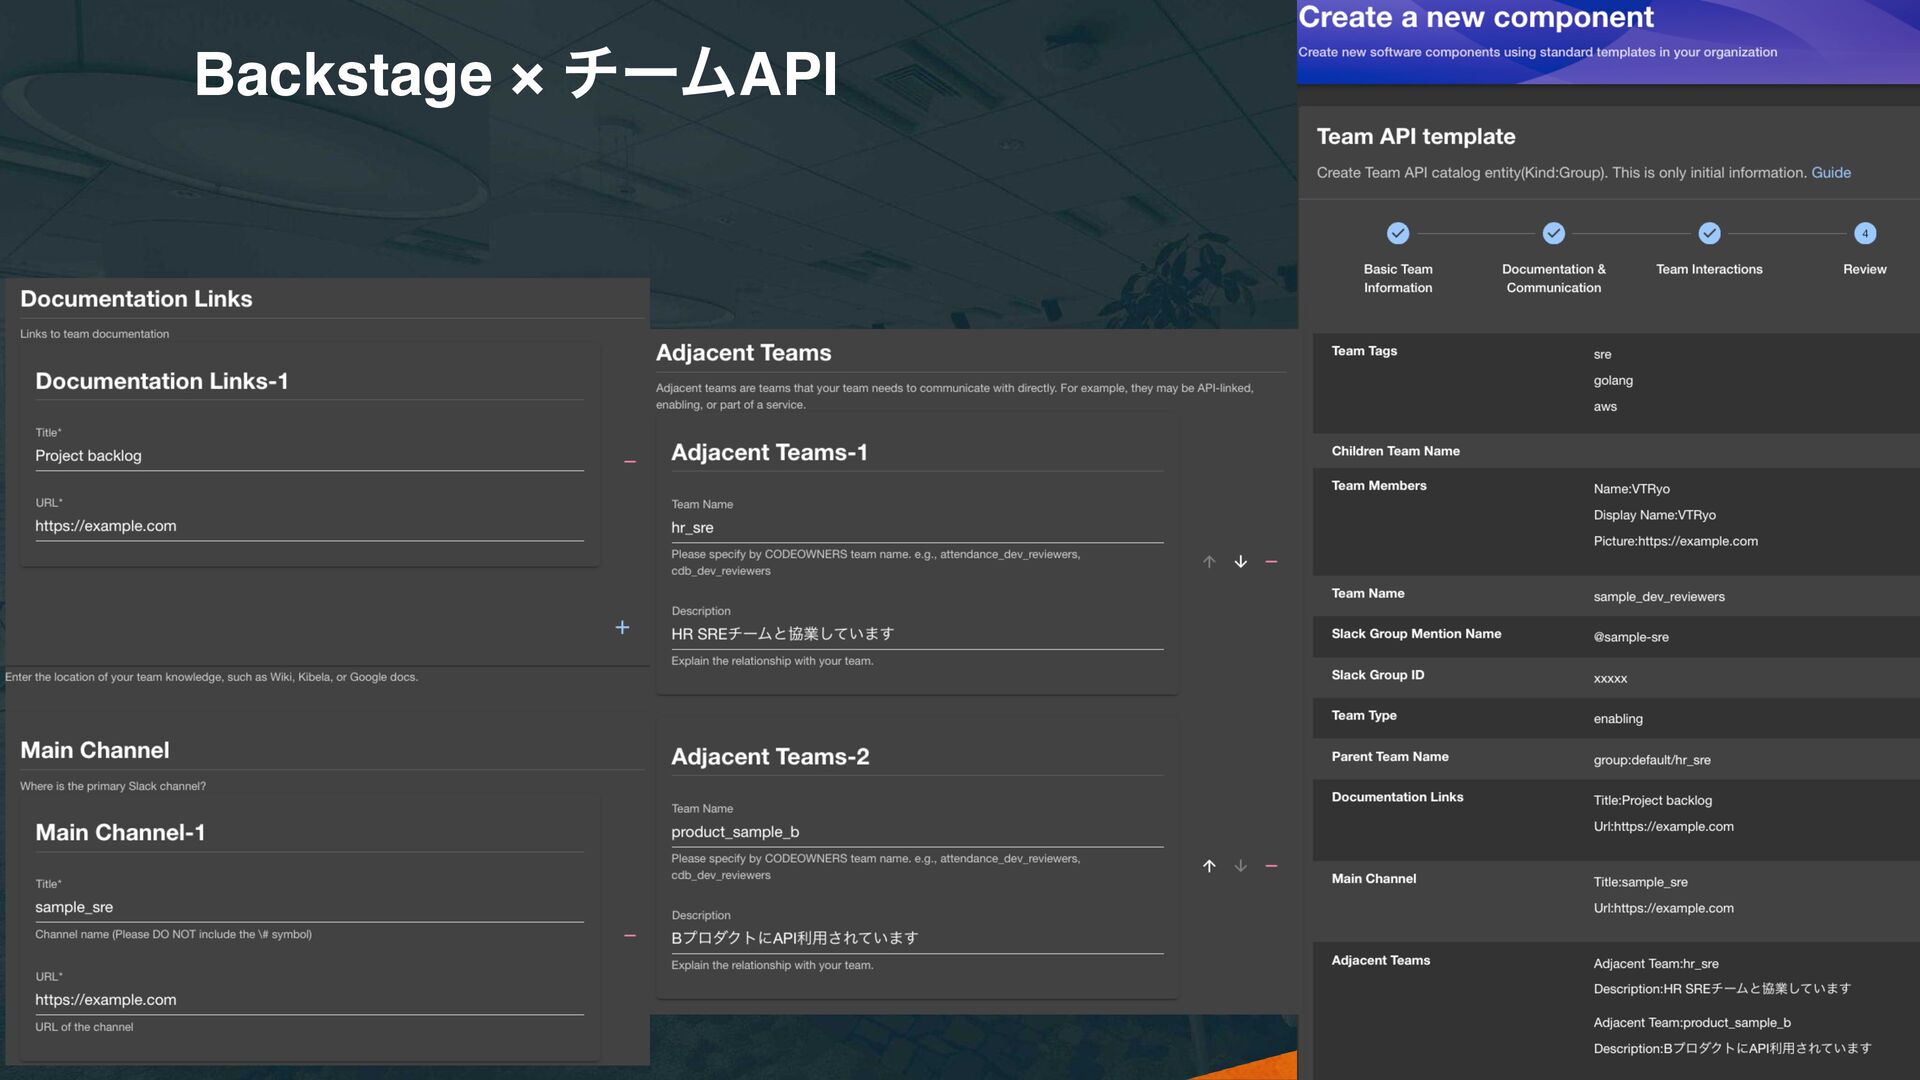Edit Adjacent Teams-2 Team Name 'product_sample_b'
This screenshot has height=1080, width=1920.
click(917, 832)
